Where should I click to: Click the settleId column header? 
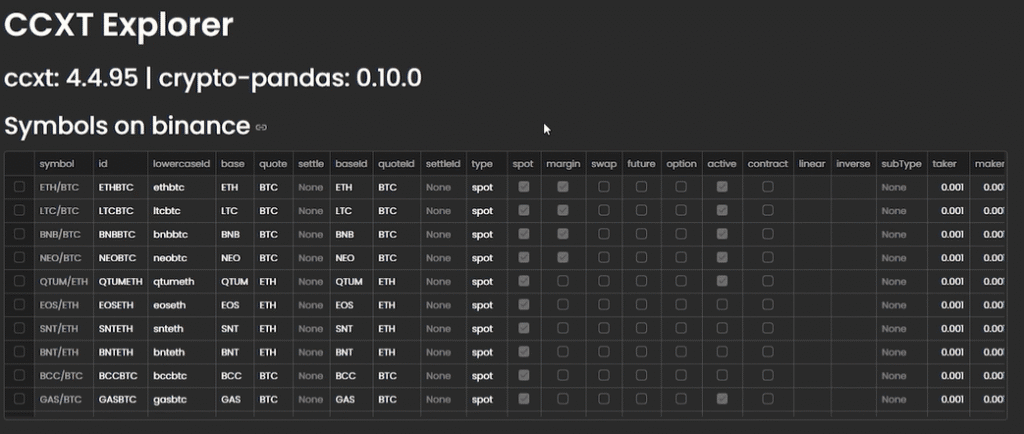click(442, 164)
